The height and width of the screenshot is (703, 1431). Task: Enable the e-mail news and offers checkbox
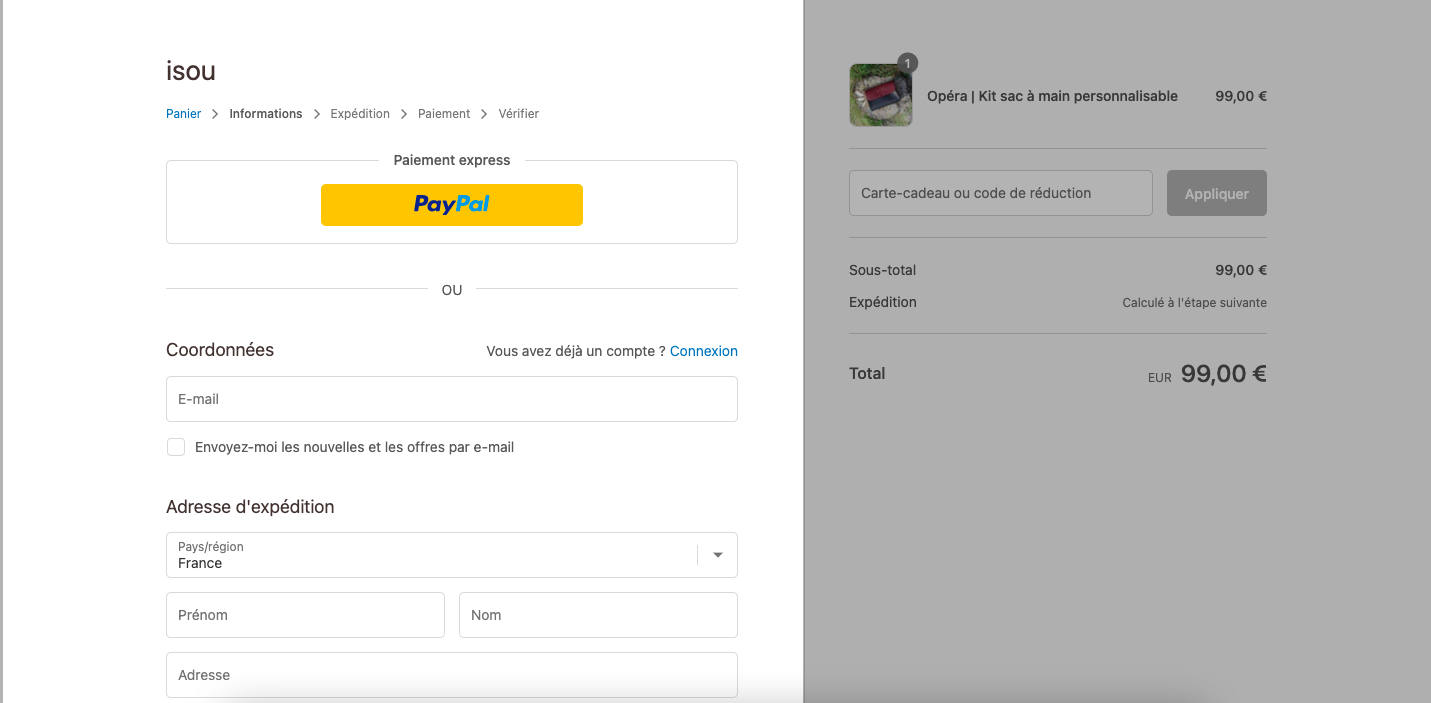point(176,447)
